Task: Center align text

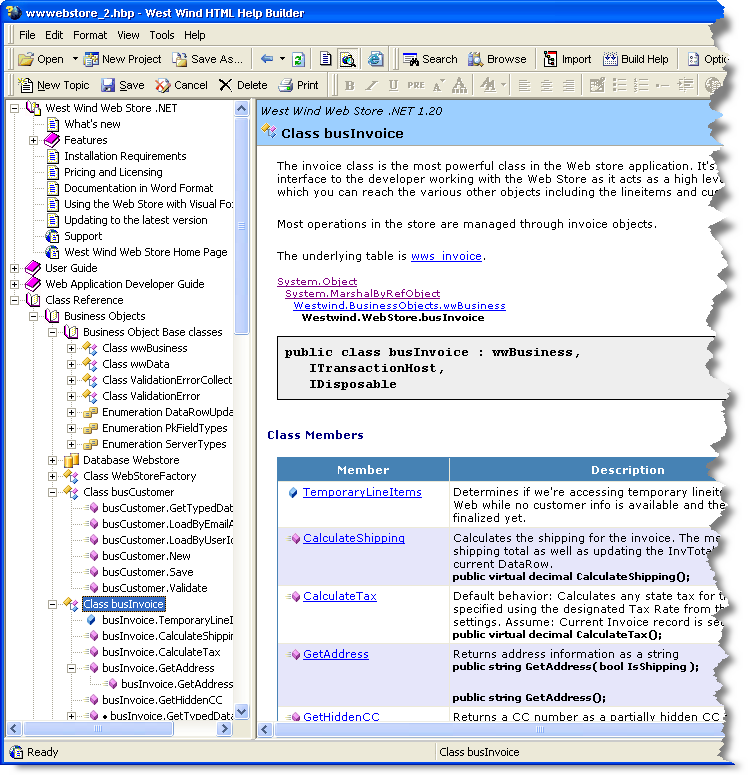Action: [x=546, y=86]
